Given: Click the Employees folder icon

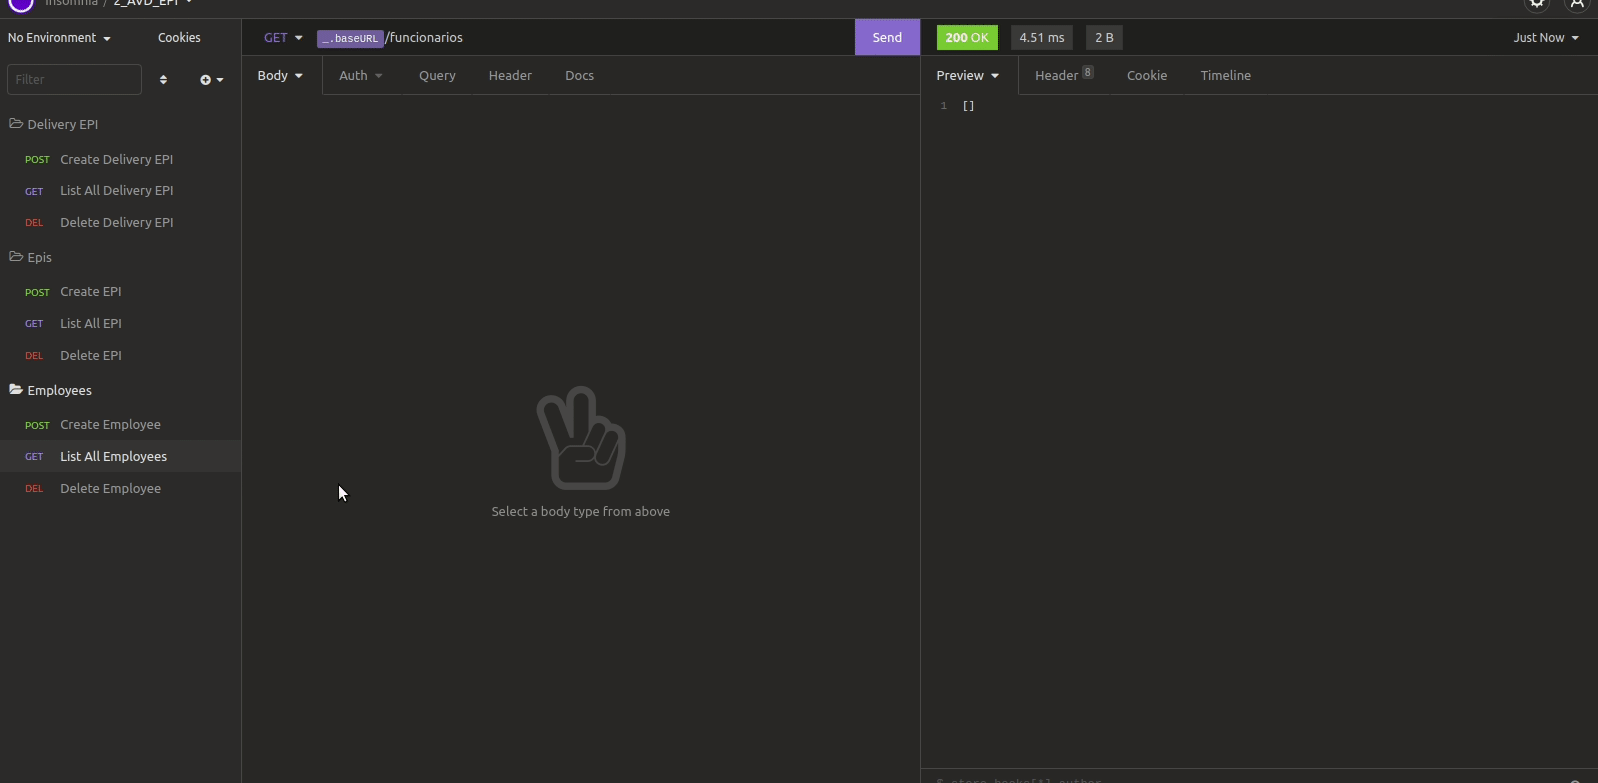Looking at the screenshot, I should (16, 390).
